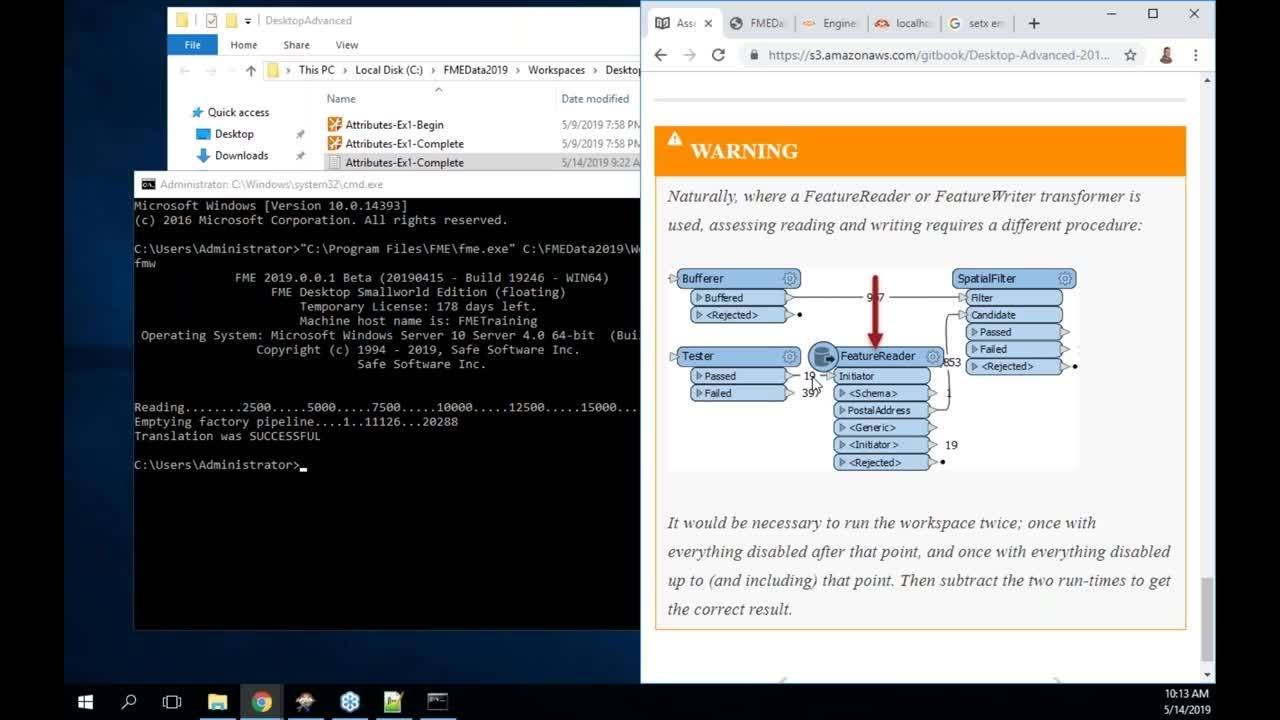Select the Attributes-Ex1-Complete file dated 5/9/2019
1280x720 pixels.
(404, 144)
